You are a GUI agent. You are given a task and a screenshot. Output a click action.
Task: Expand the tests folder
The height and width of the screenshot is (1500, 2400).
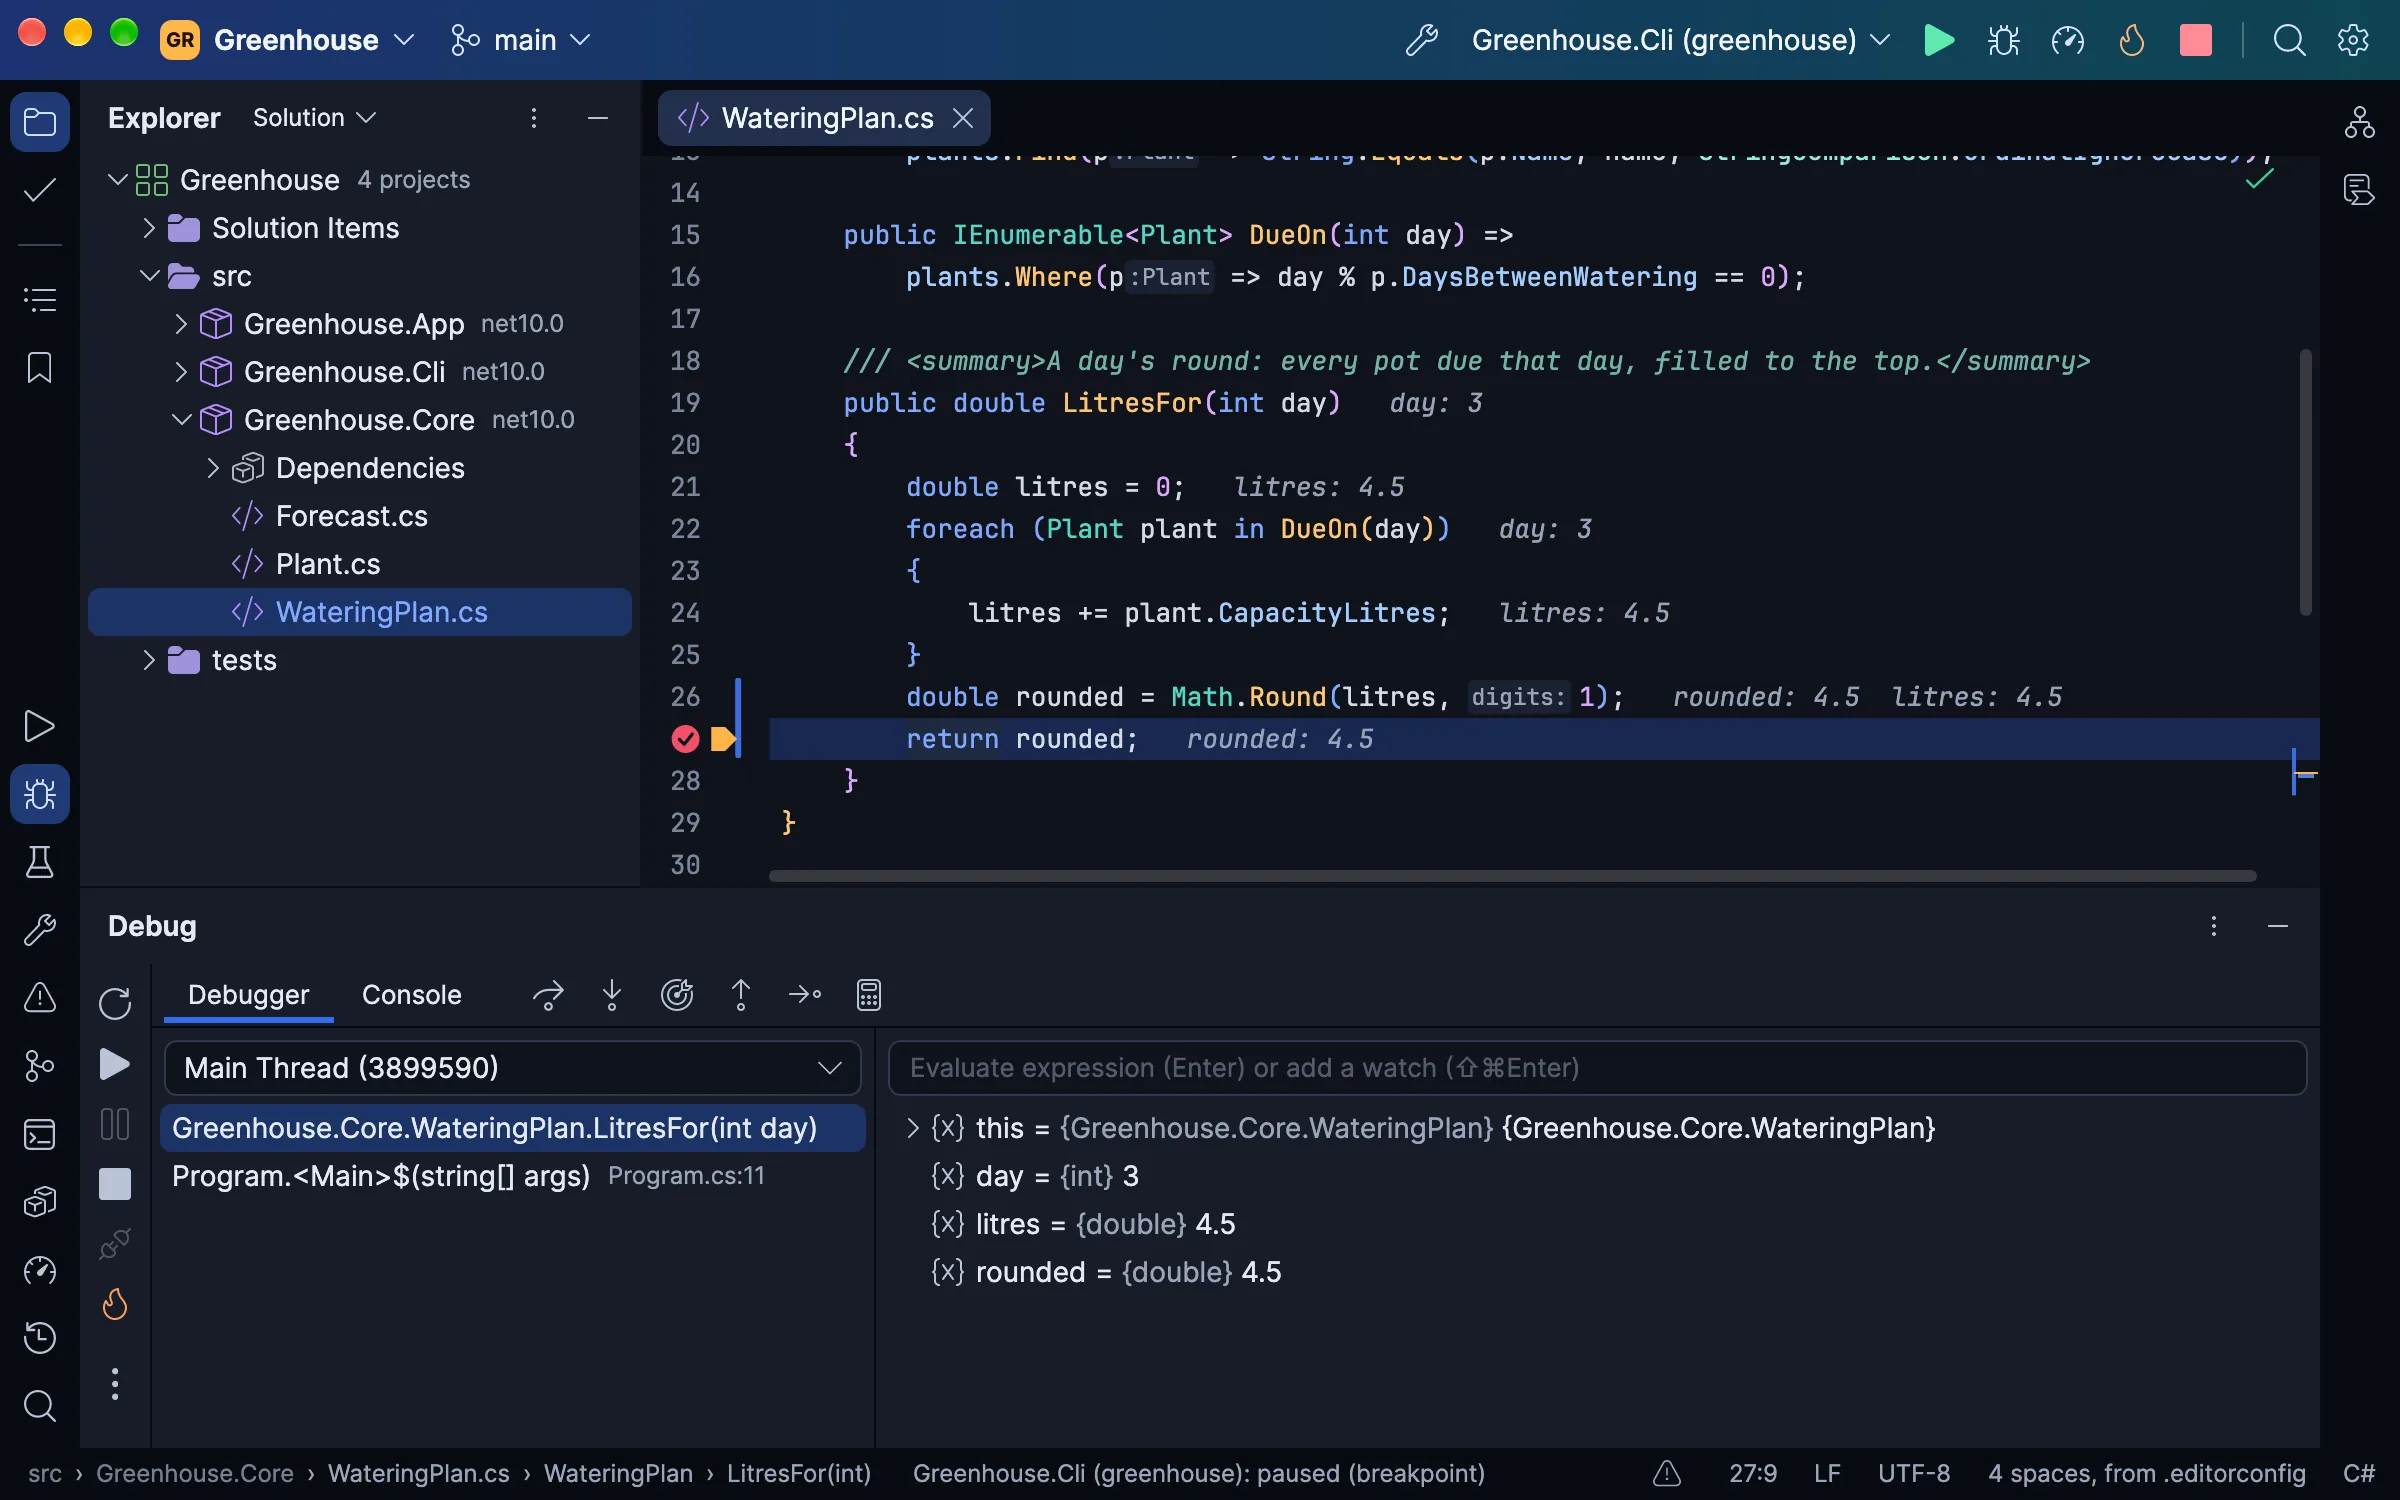(x=149, y=660)
